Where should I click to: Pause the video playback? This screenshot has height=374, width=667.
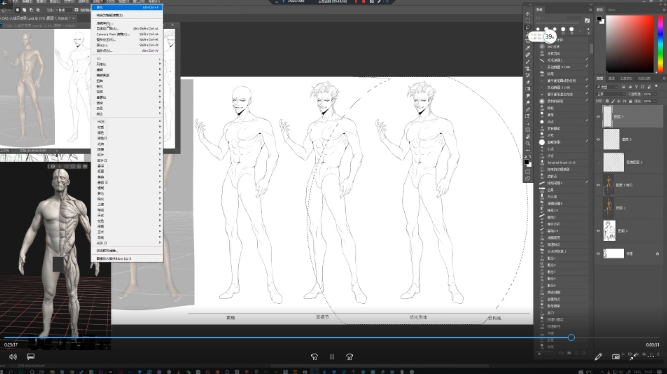[x=332, y=357]
